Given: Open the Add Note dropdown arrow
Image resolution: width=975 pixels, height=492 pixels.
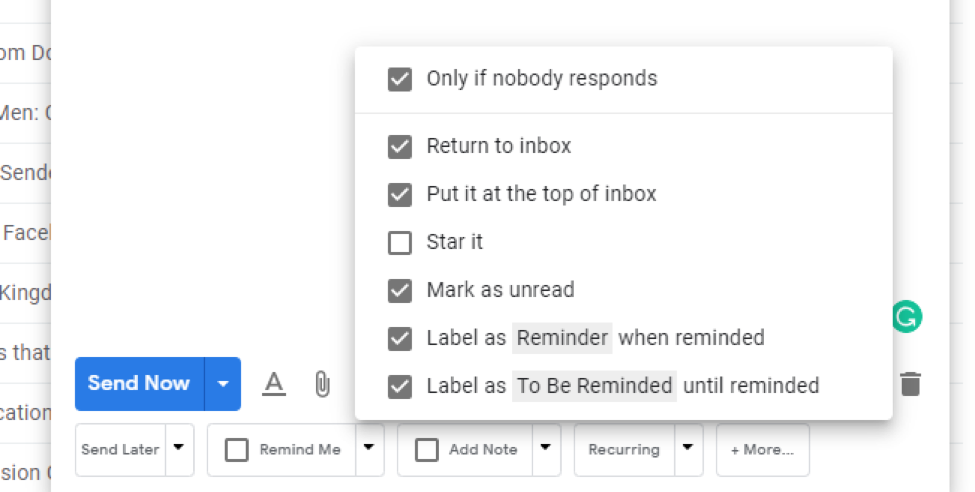Looking at the screenshot, I should (x=547, y=449).
